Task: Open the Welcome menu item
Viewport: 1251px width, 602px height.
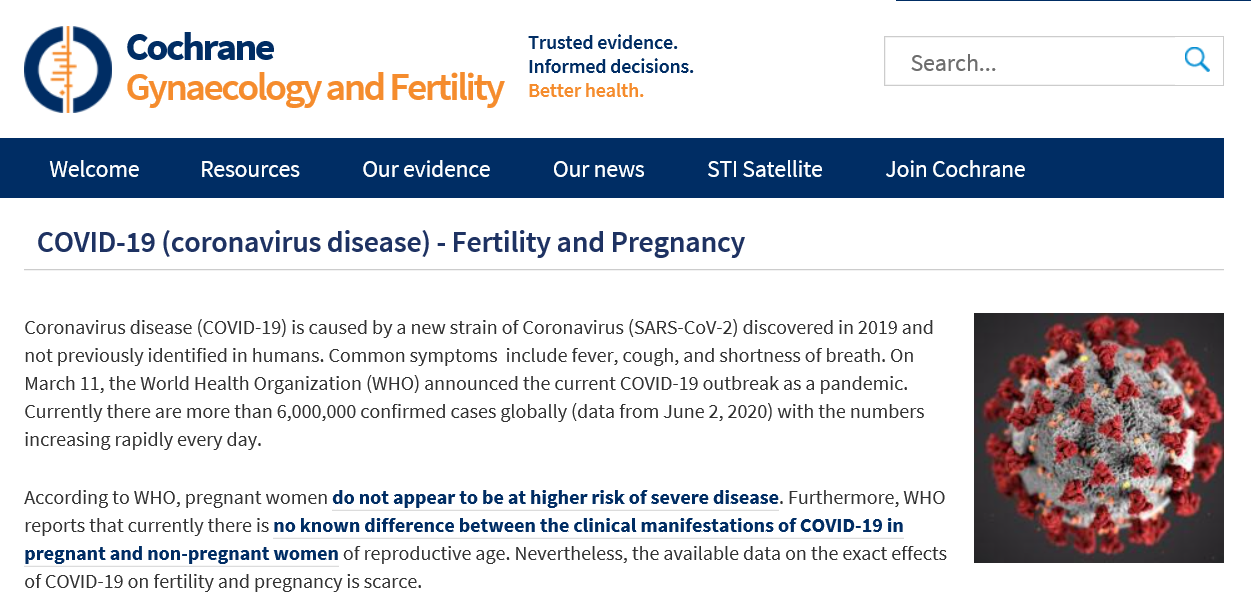Action: [94, 169]
